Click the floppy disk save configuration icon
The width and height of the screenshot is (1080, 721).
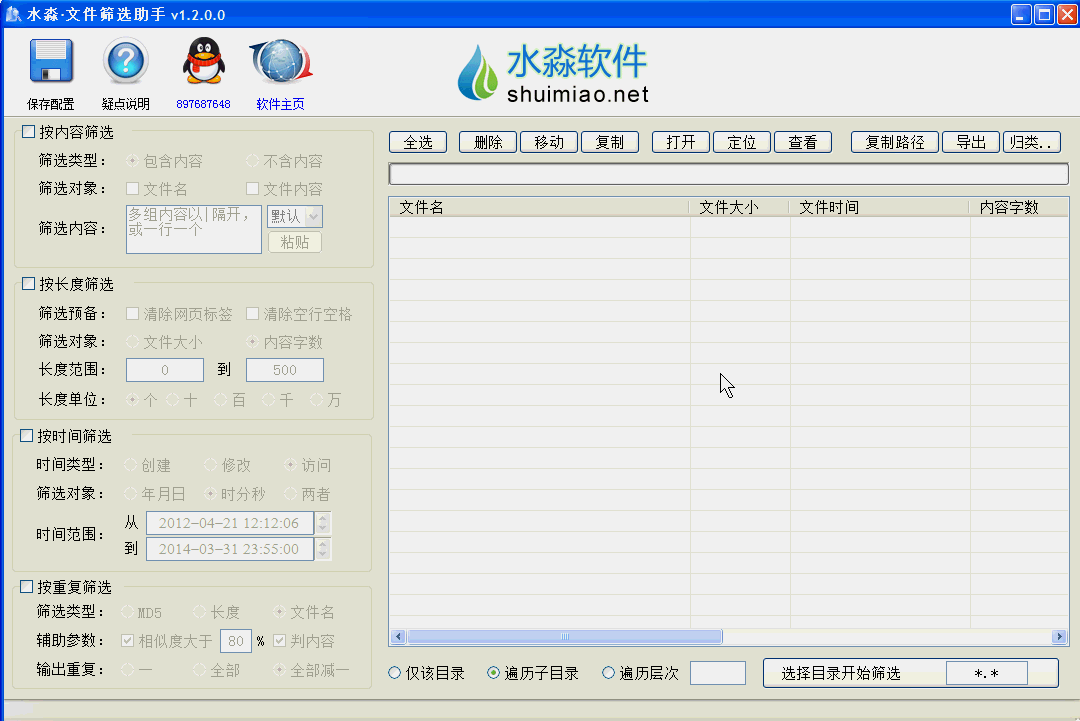pos(50,62)
